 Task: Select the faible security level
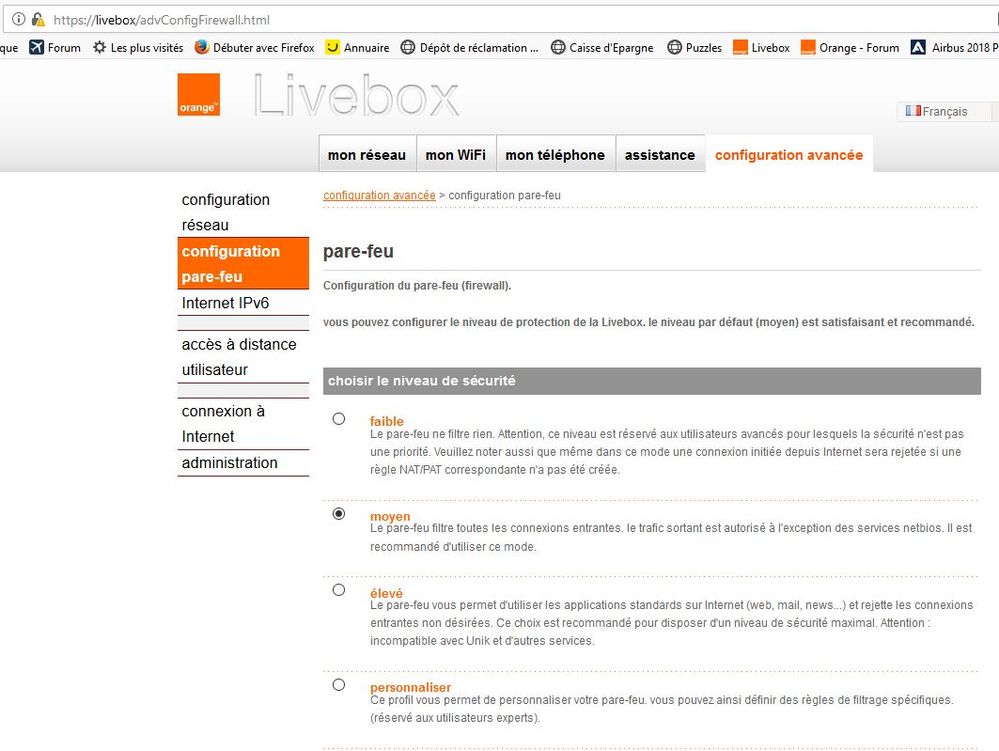(x=339, y=418)
